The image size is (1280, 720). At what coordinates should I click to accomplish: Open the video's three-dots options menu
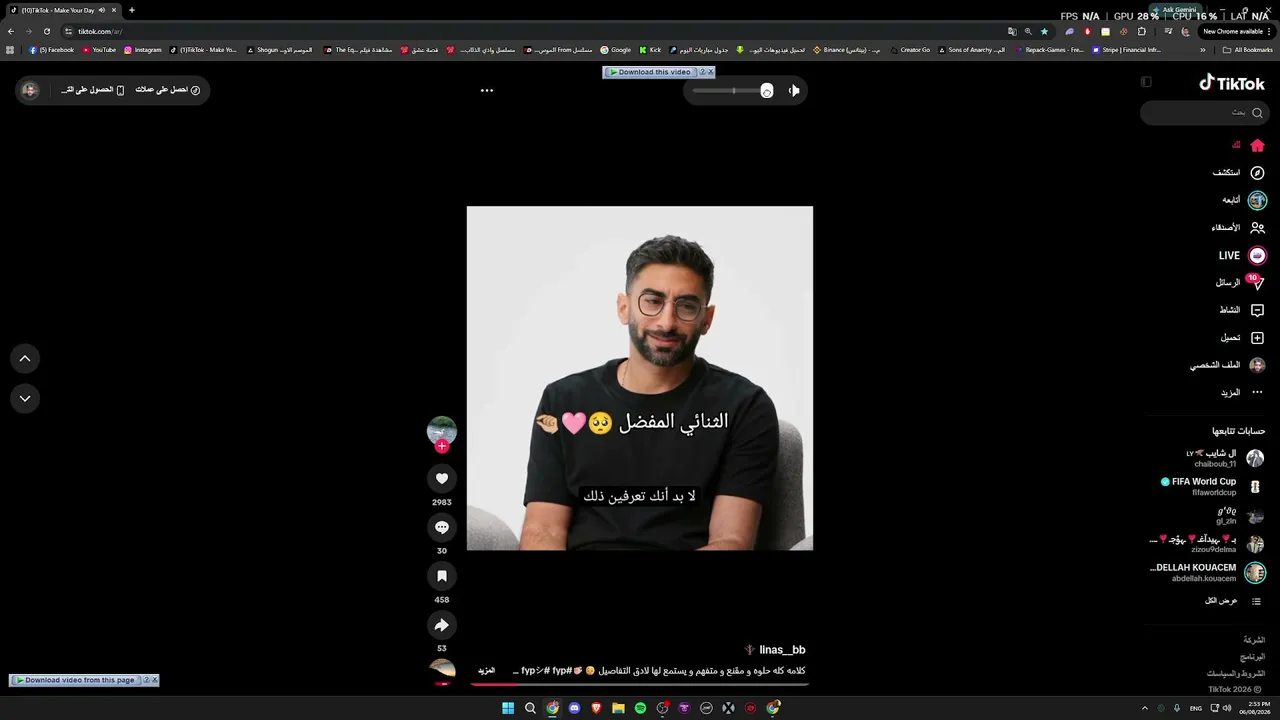click(487, 90)
